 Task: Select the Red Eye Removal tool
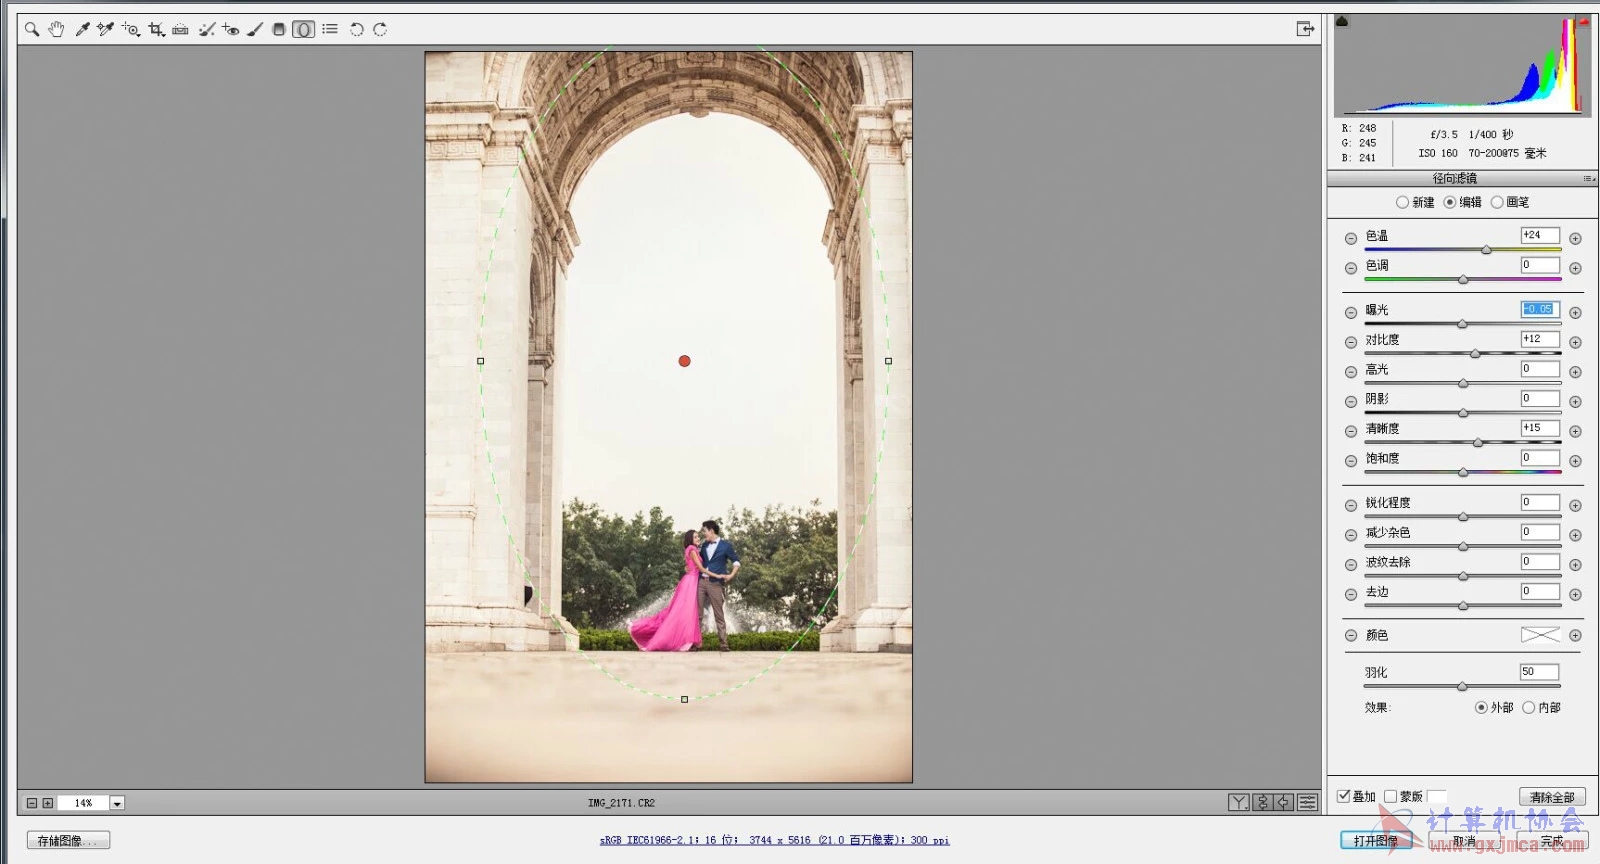point(231,30)
